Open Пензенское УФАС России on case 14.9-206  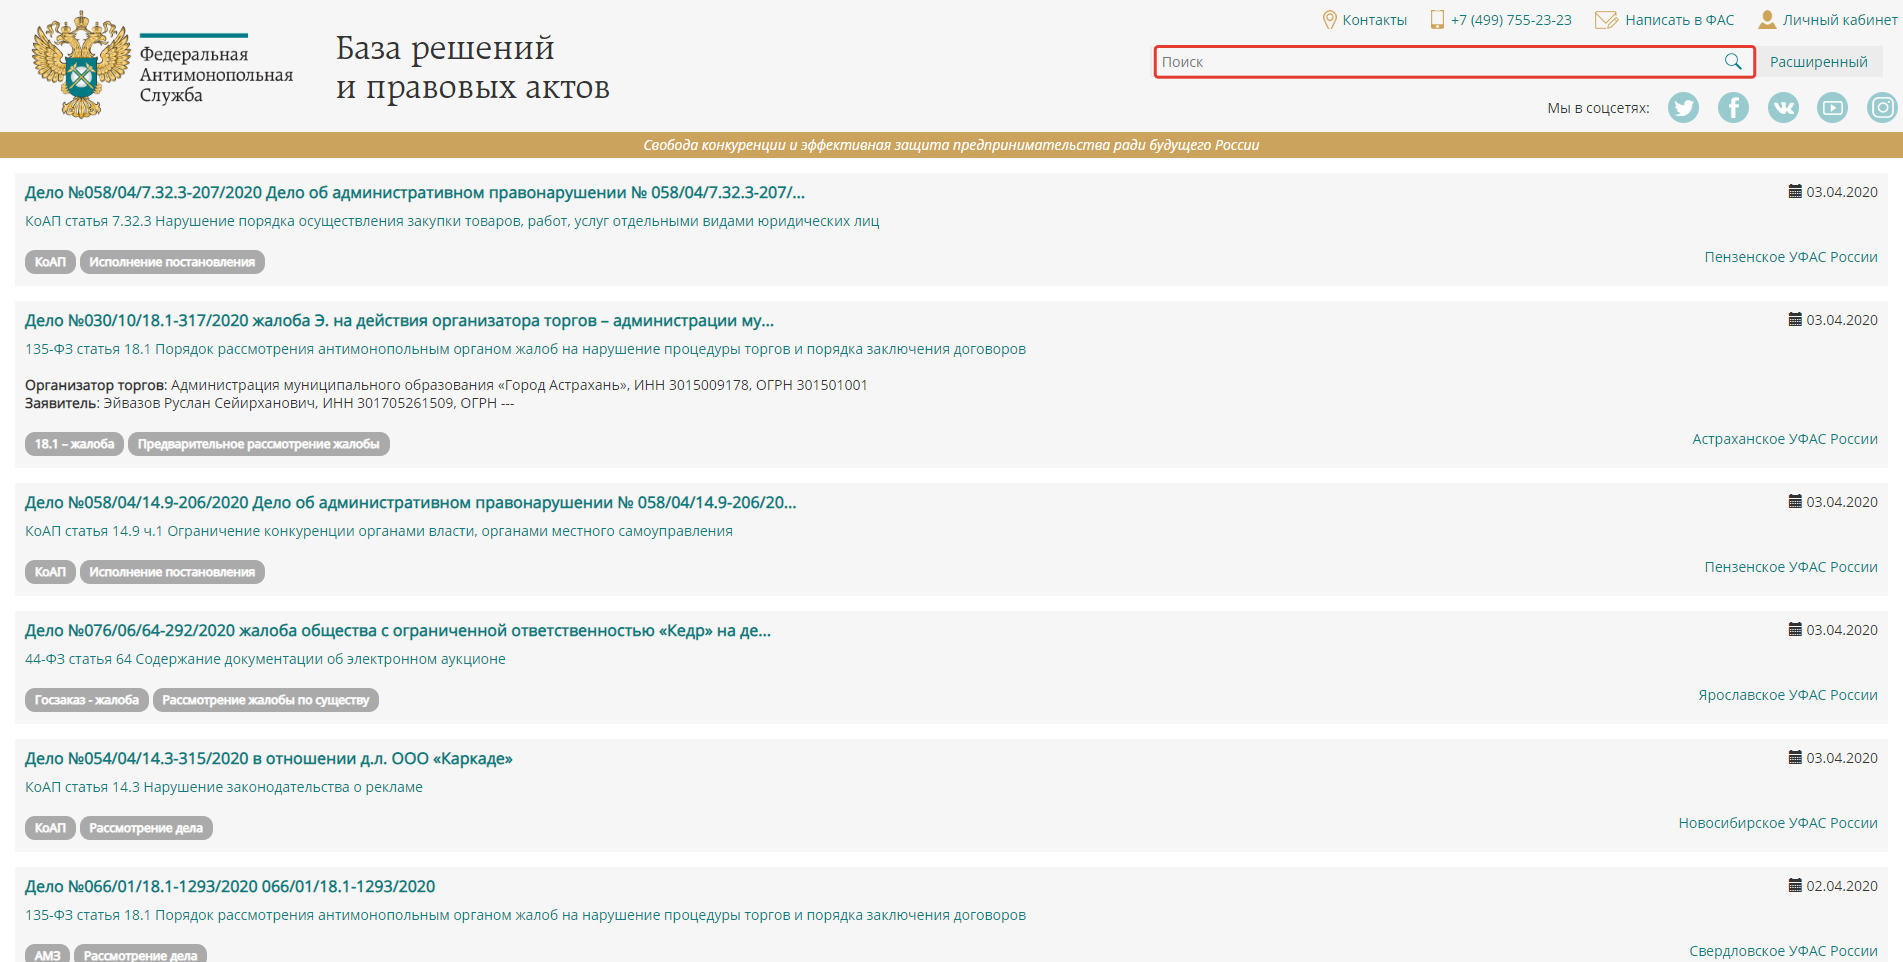[1791, 567]
